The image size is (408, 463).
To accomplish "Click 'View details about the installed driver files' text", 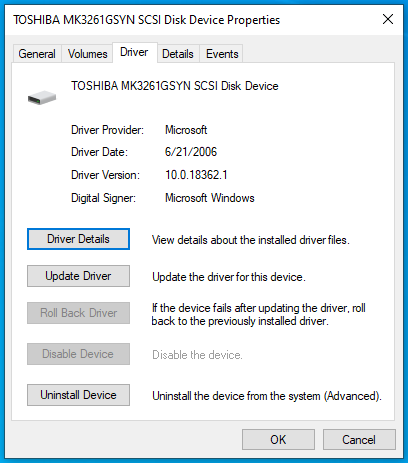I will pos(251,240).
